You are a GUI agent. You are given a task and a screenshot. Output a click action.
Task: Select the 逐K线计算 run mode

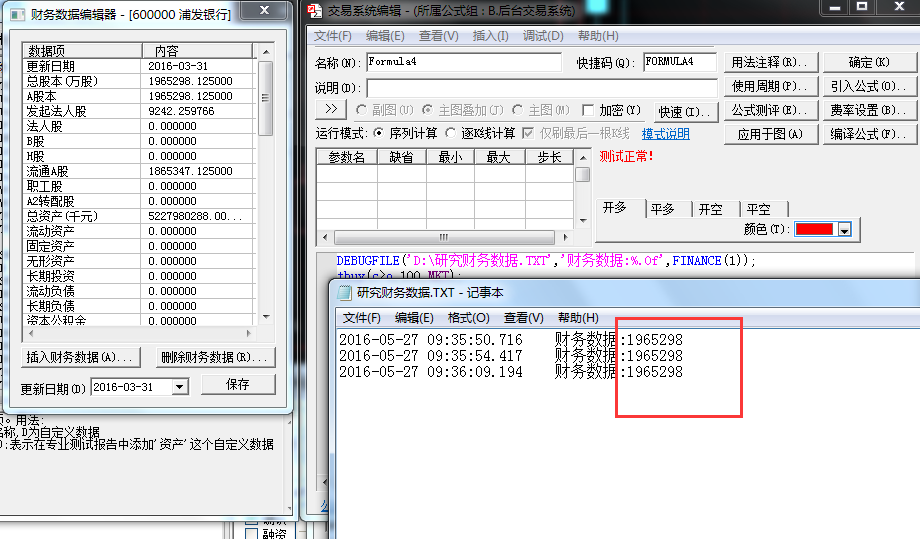point(452,133)
